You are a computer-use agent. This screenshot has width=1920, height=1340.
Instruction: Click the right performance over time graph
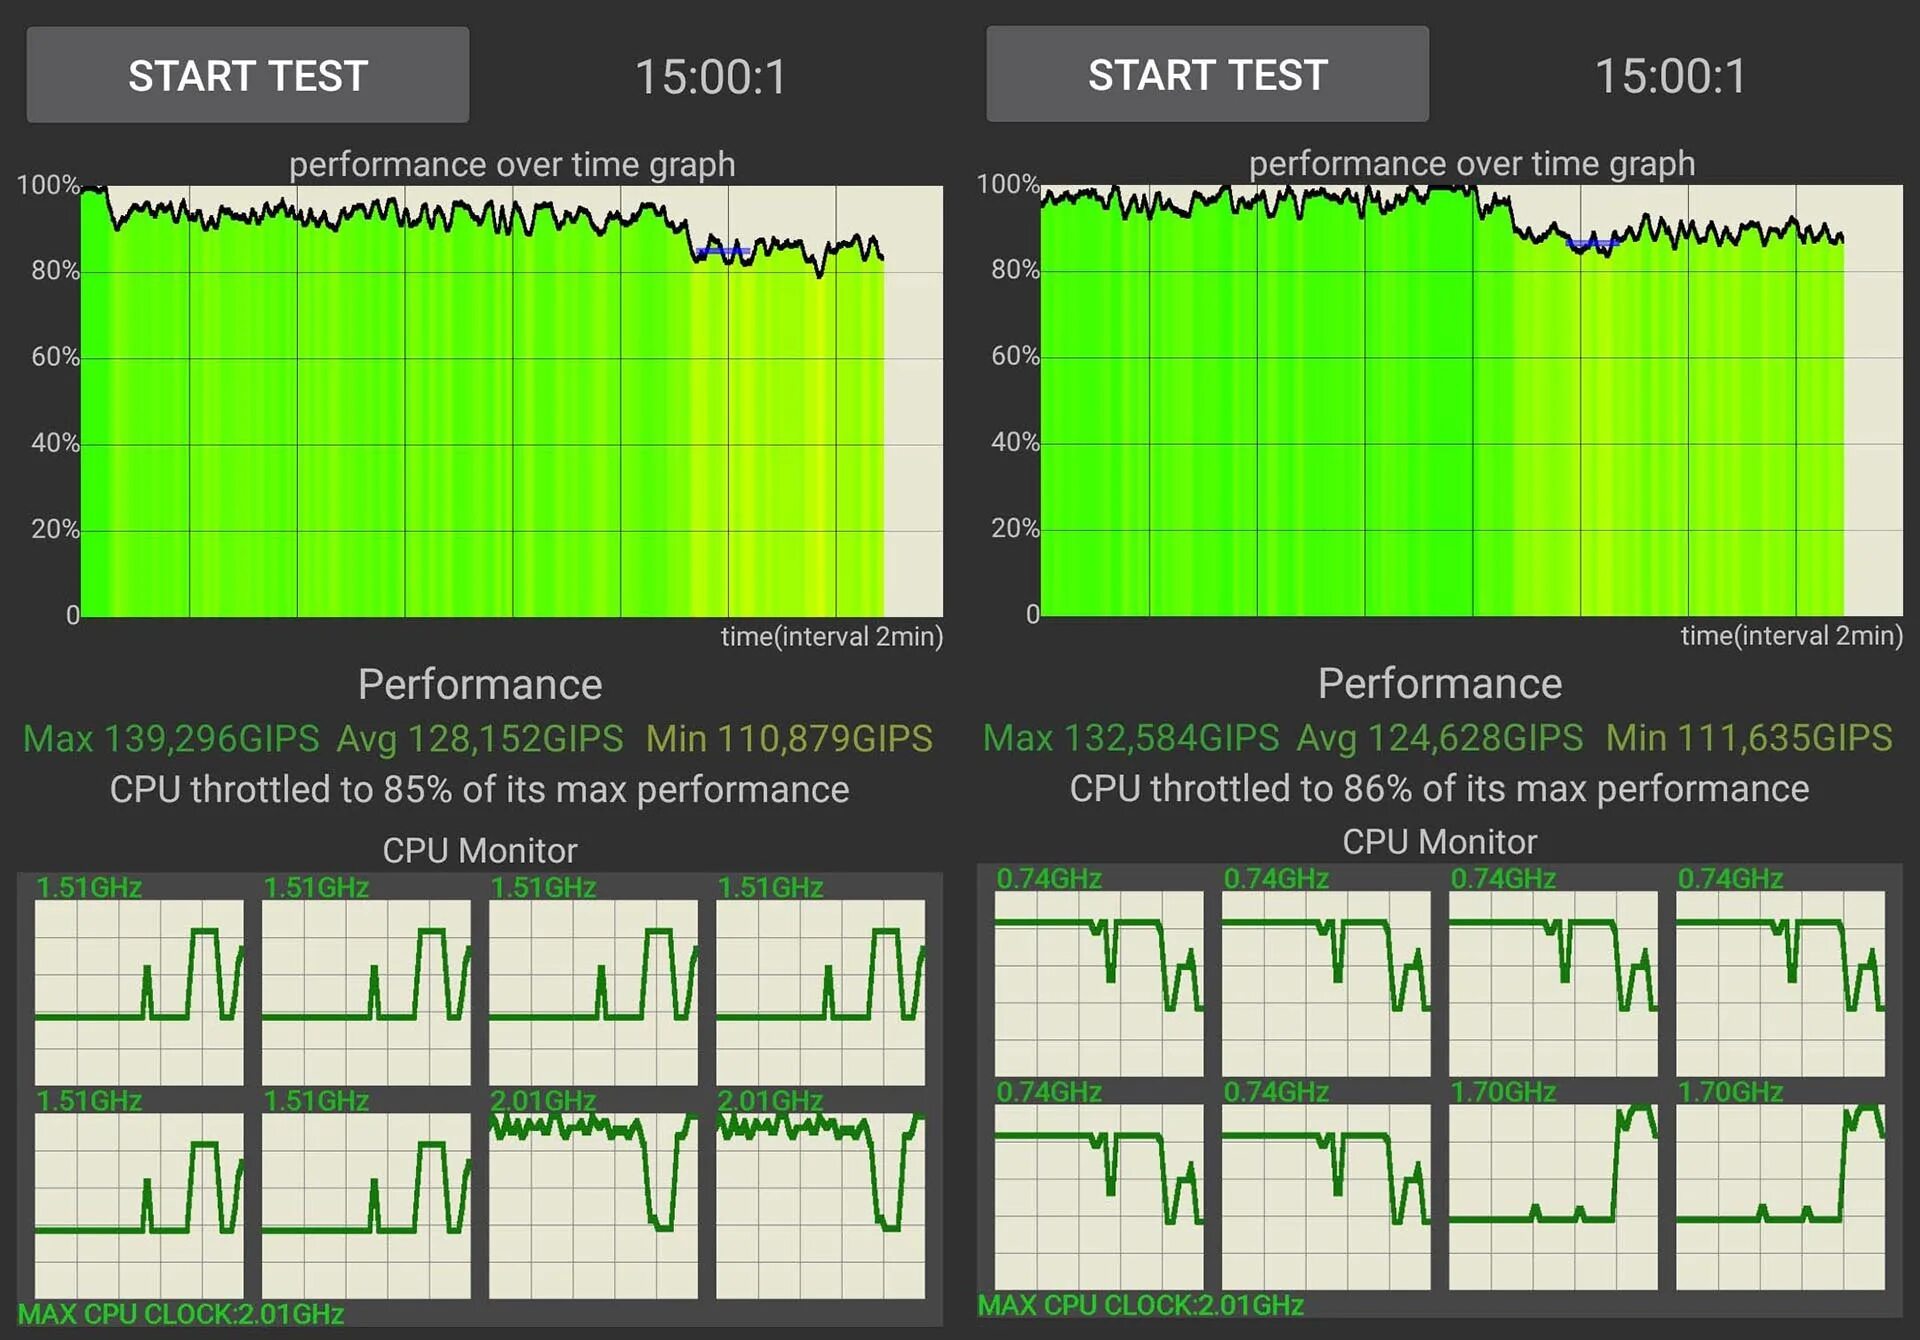point(1470,400)
